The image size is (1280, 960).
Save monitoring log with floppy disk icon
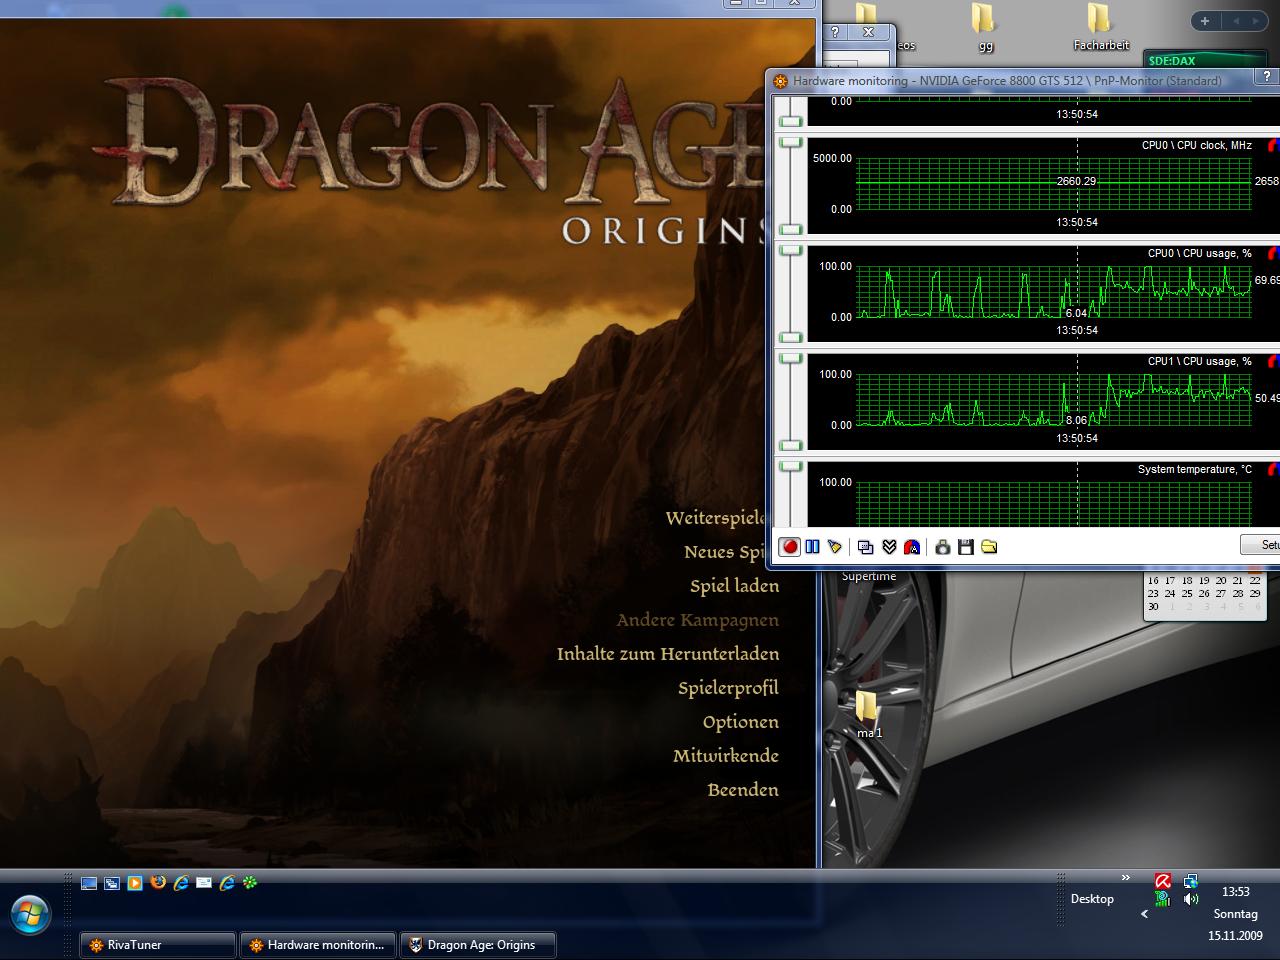[965, 547]
